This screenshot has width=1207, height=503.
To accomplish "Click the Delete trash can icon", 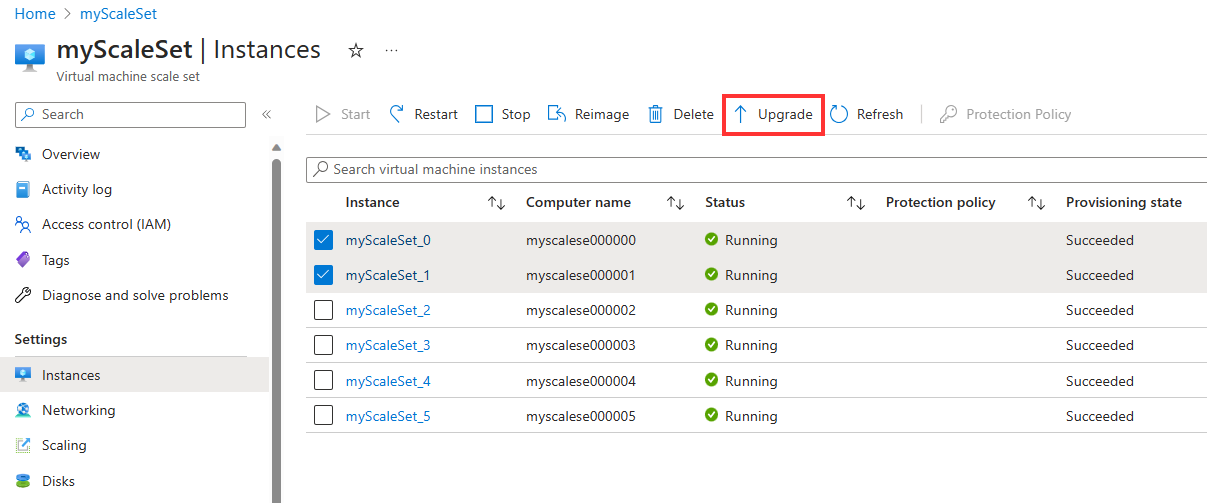I will [x=656, y=114].
